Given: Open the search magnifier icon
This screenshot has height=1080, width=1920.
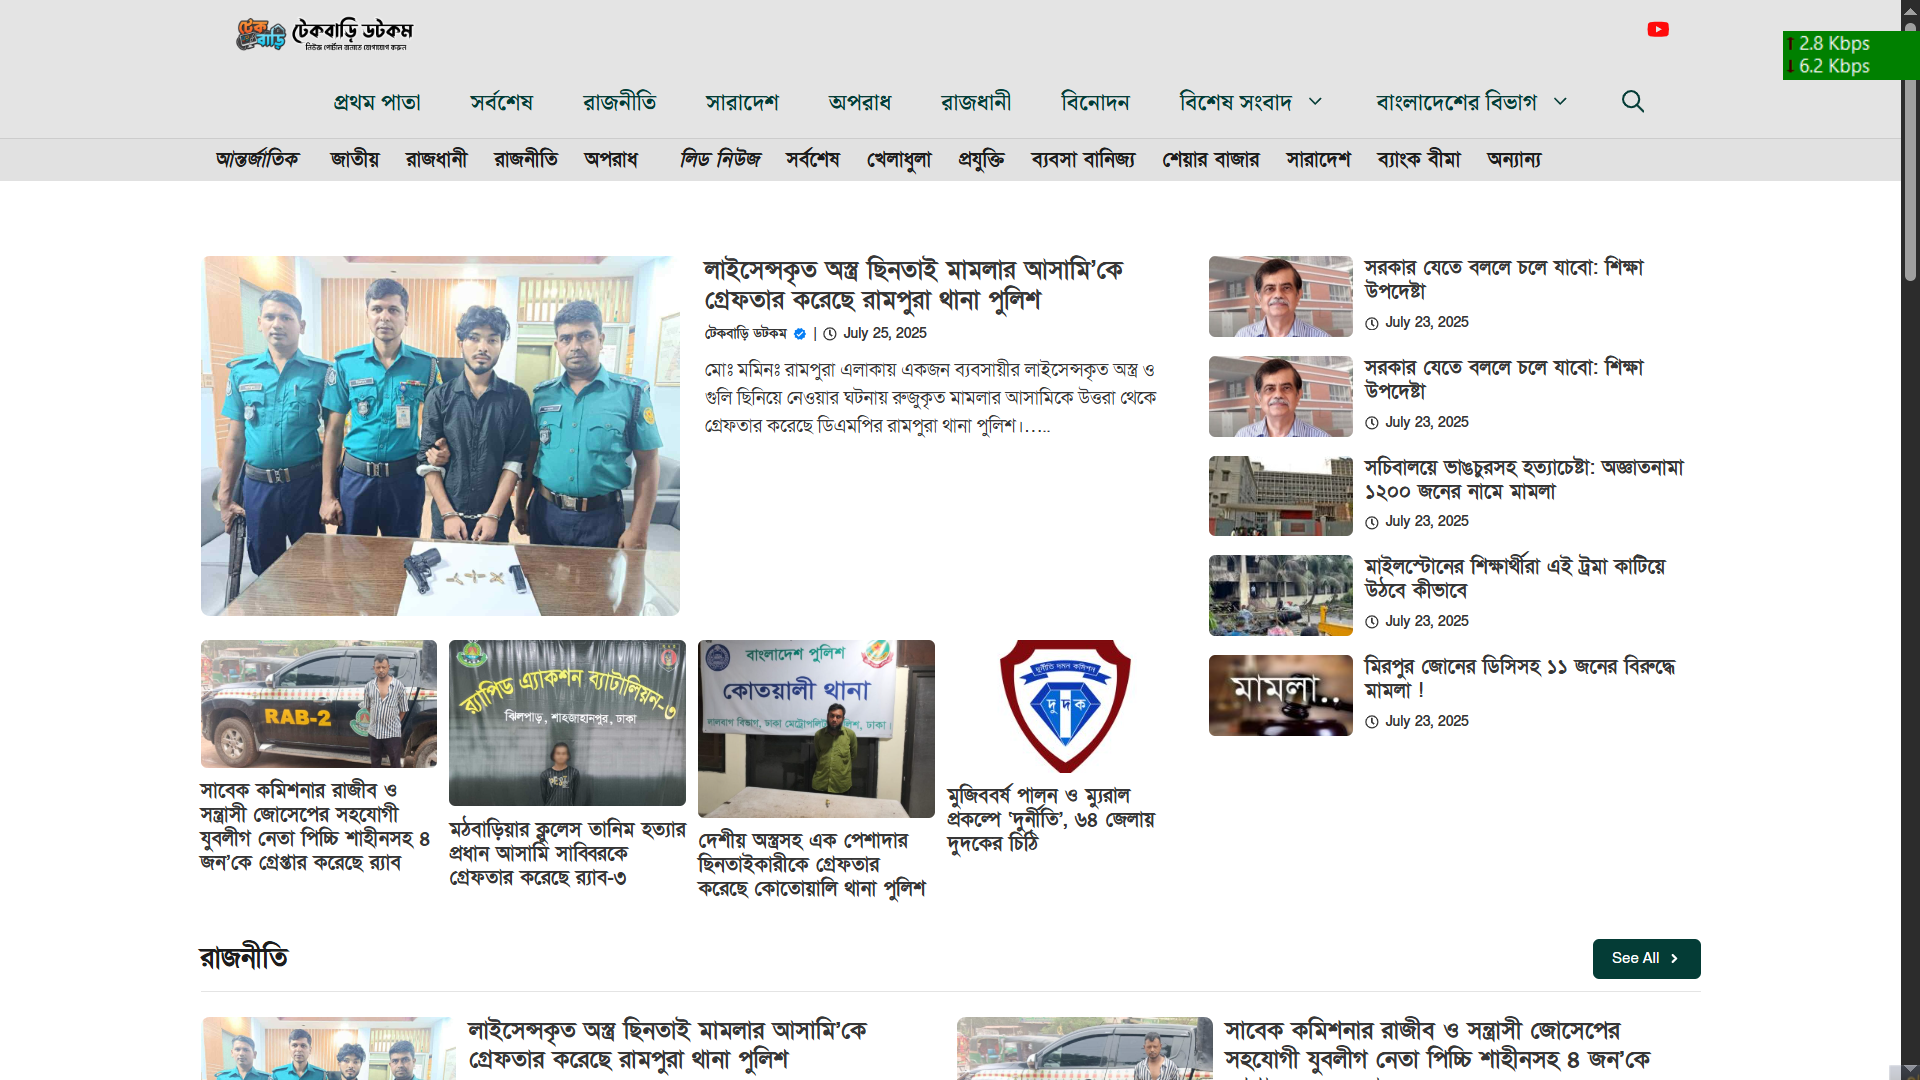Looking at the screenshot, I should (x=1632, y=102).
